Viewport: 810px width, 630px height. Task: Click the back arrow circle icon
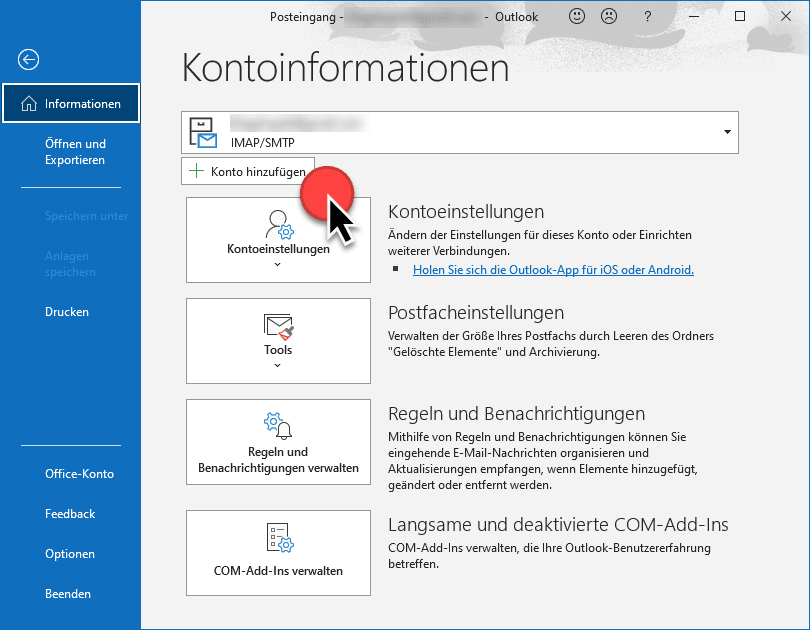[x=28, y=59]
